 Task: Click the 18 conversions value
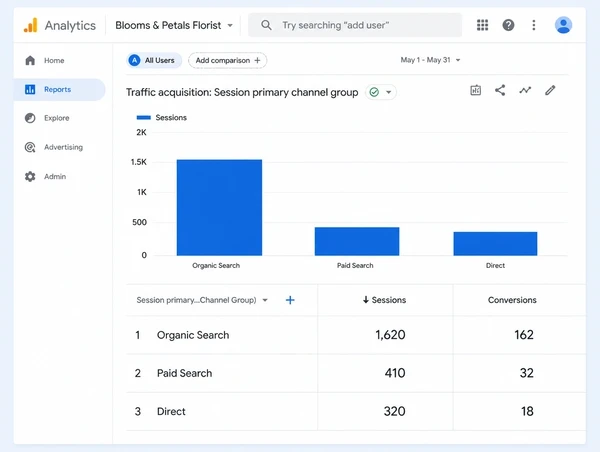pyautogui.click(x=527, y=411)
